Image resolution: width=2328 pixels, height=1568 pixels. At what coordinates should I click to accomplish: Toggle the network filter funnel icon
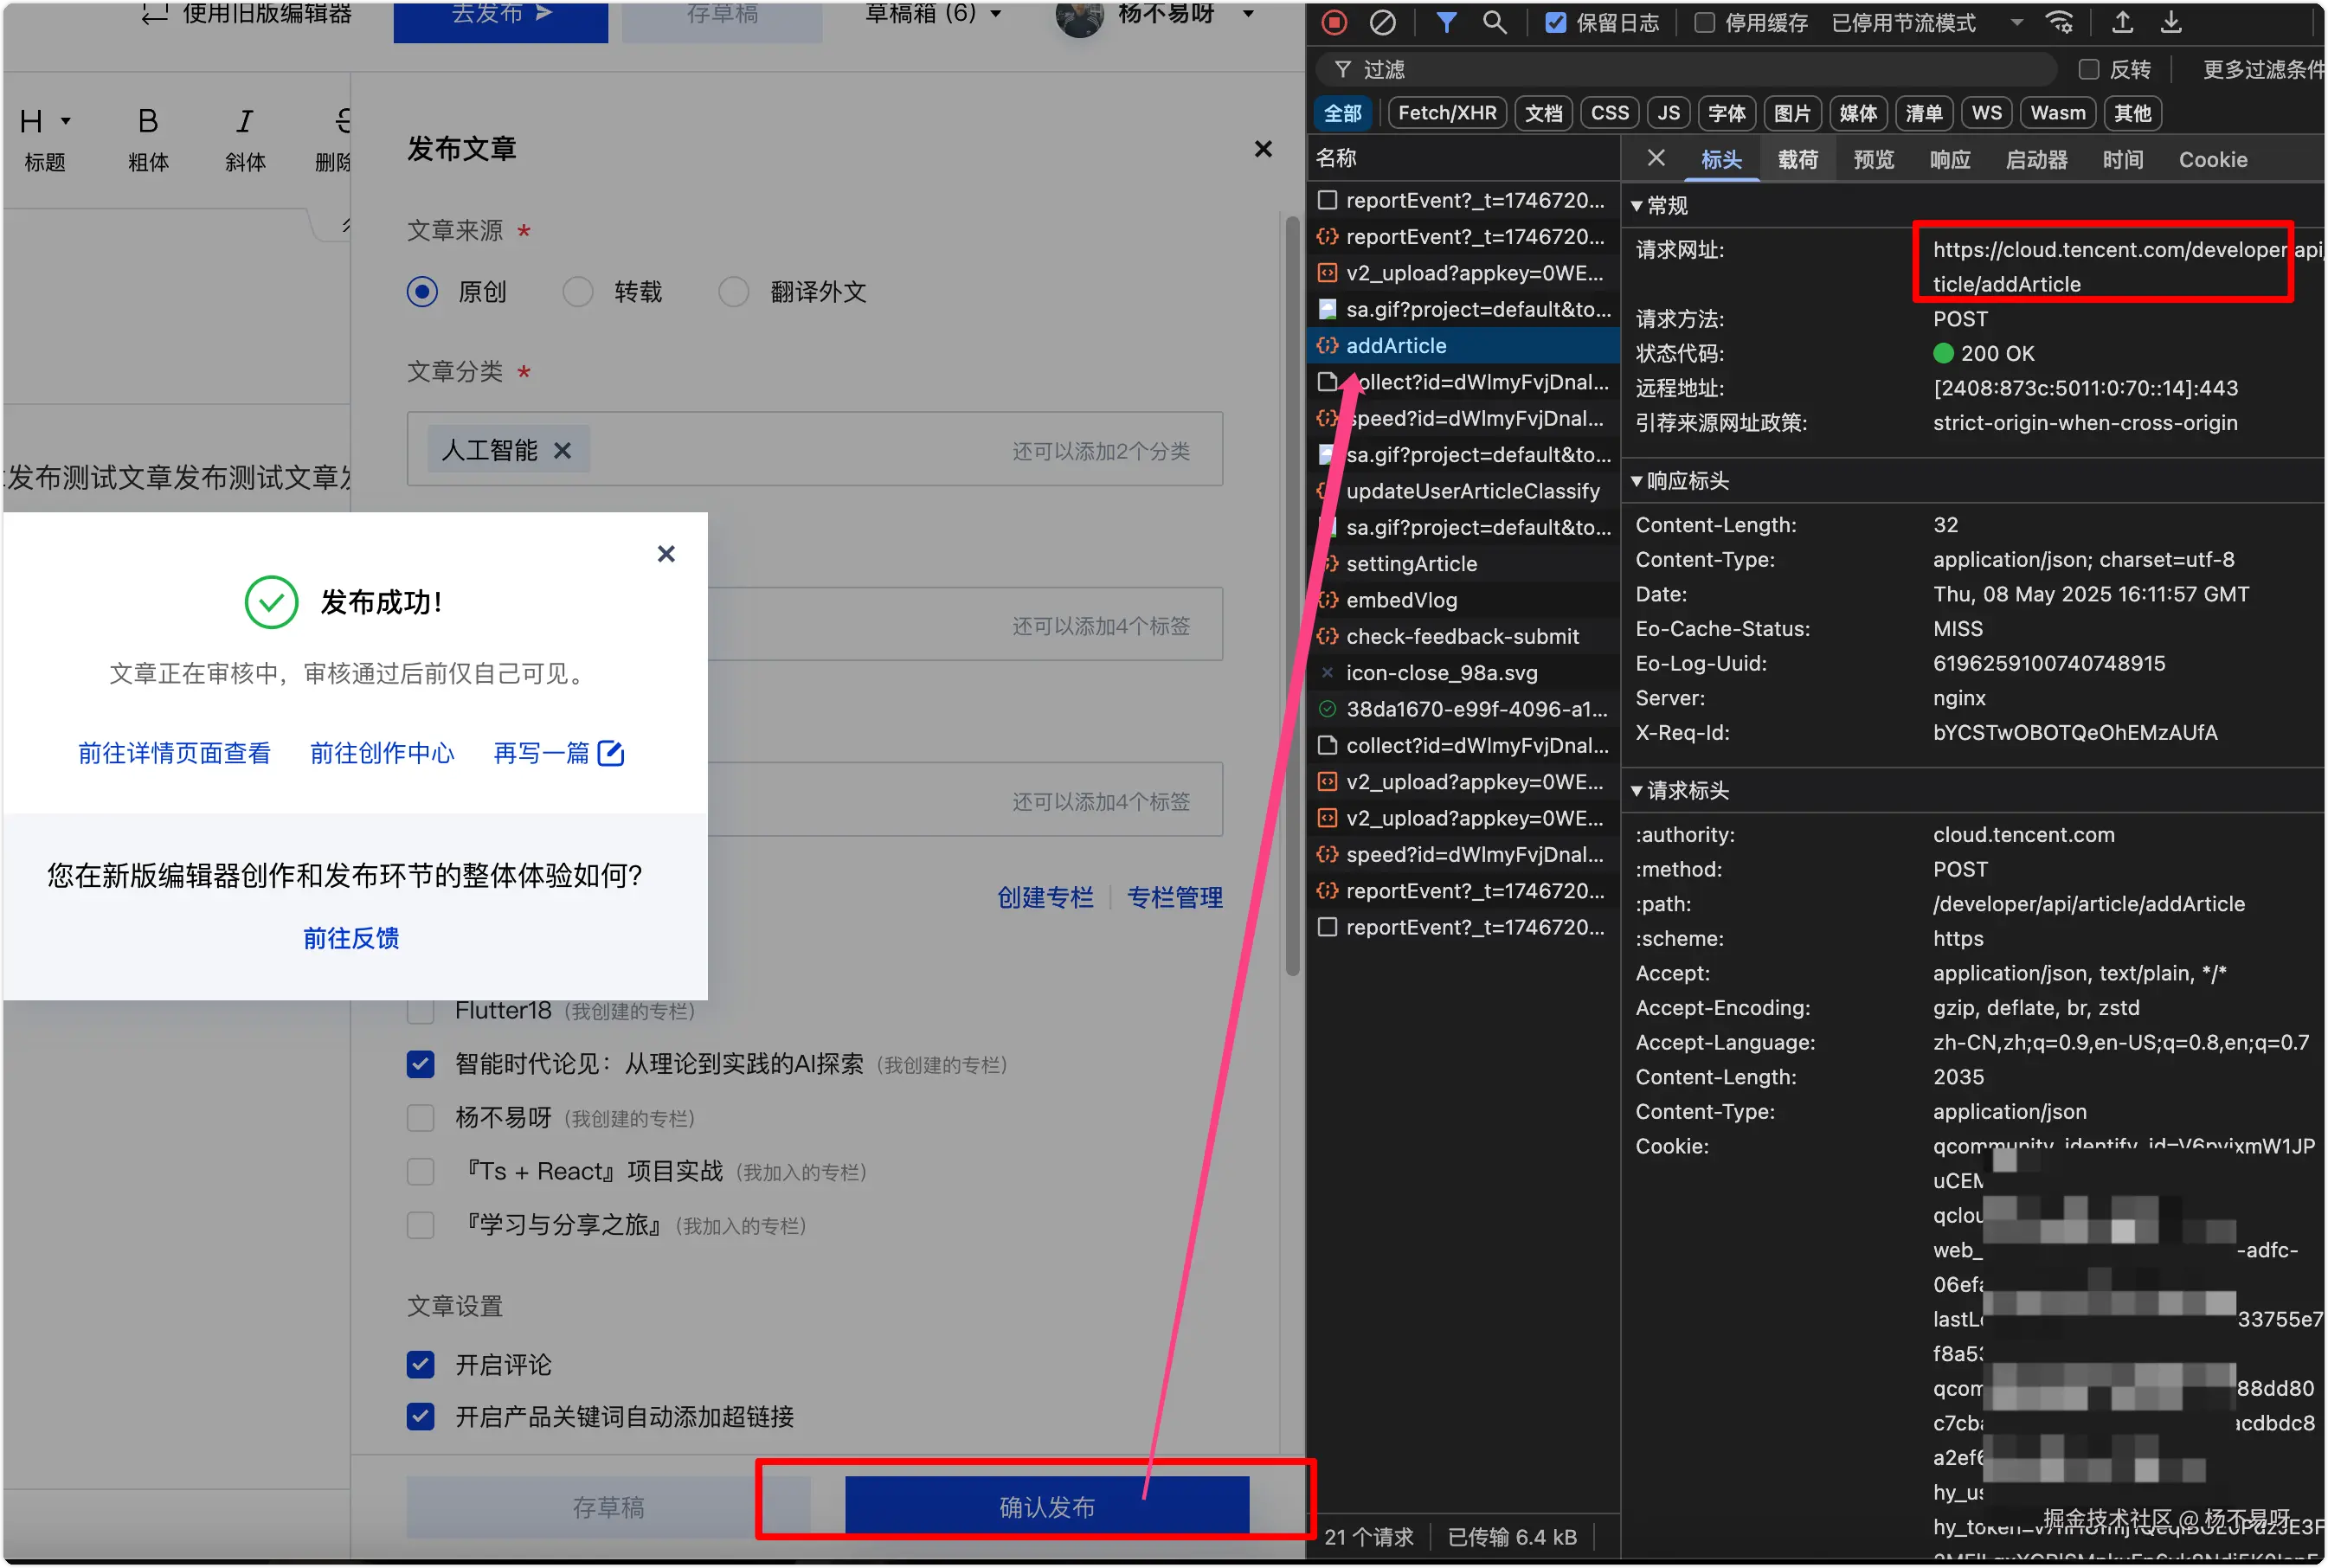1446,22
